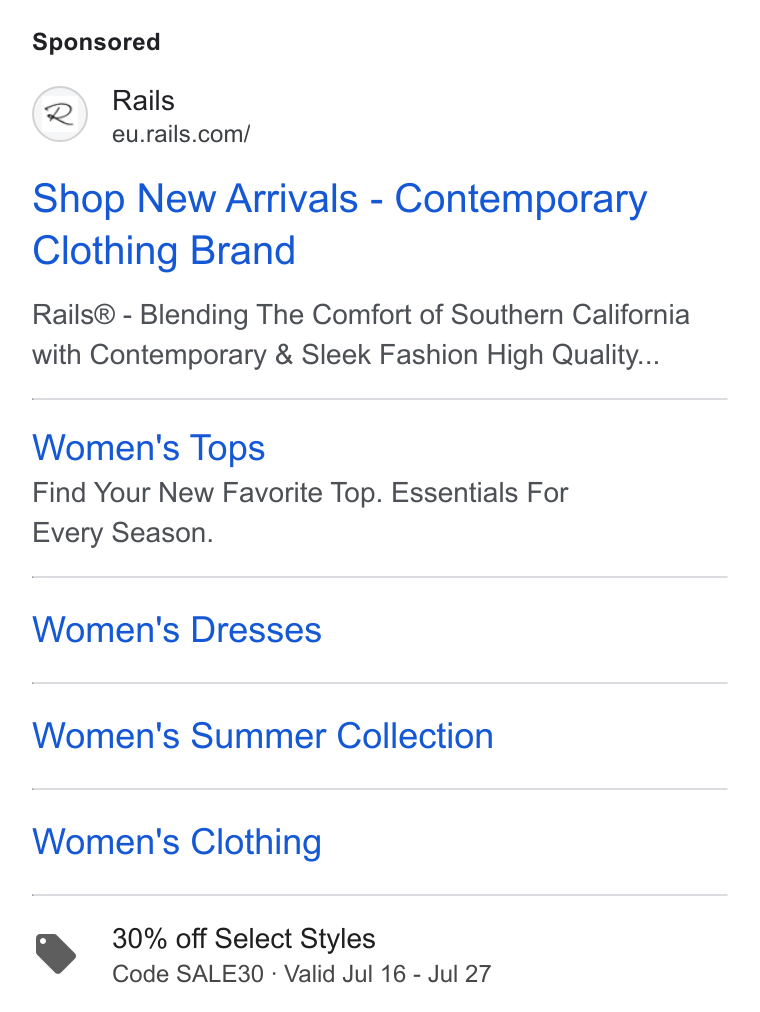Image resolution: width=760 pixels, height=1012 pixels.
Task: Click the Rails logo icon
Action: click(60, 114)
